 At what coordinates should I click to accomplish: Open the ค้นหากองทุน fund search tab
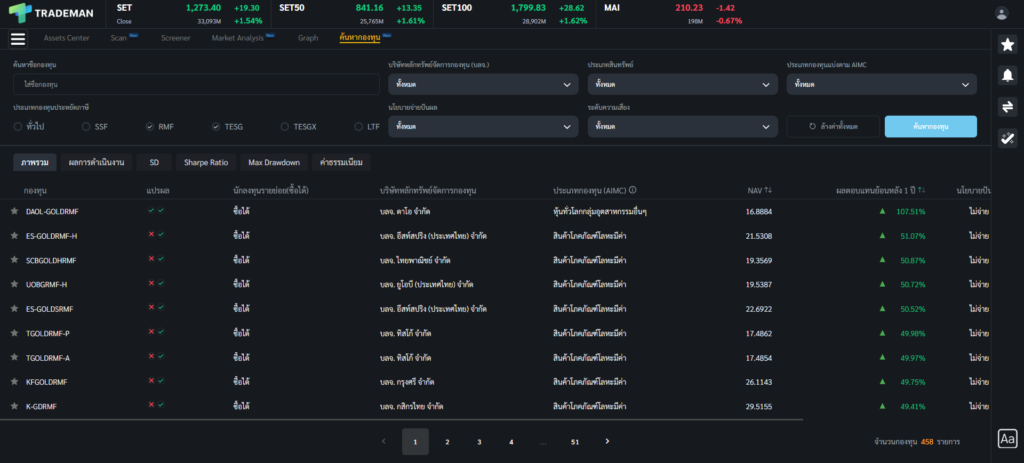pyautogui.click(x=360, y=38)
